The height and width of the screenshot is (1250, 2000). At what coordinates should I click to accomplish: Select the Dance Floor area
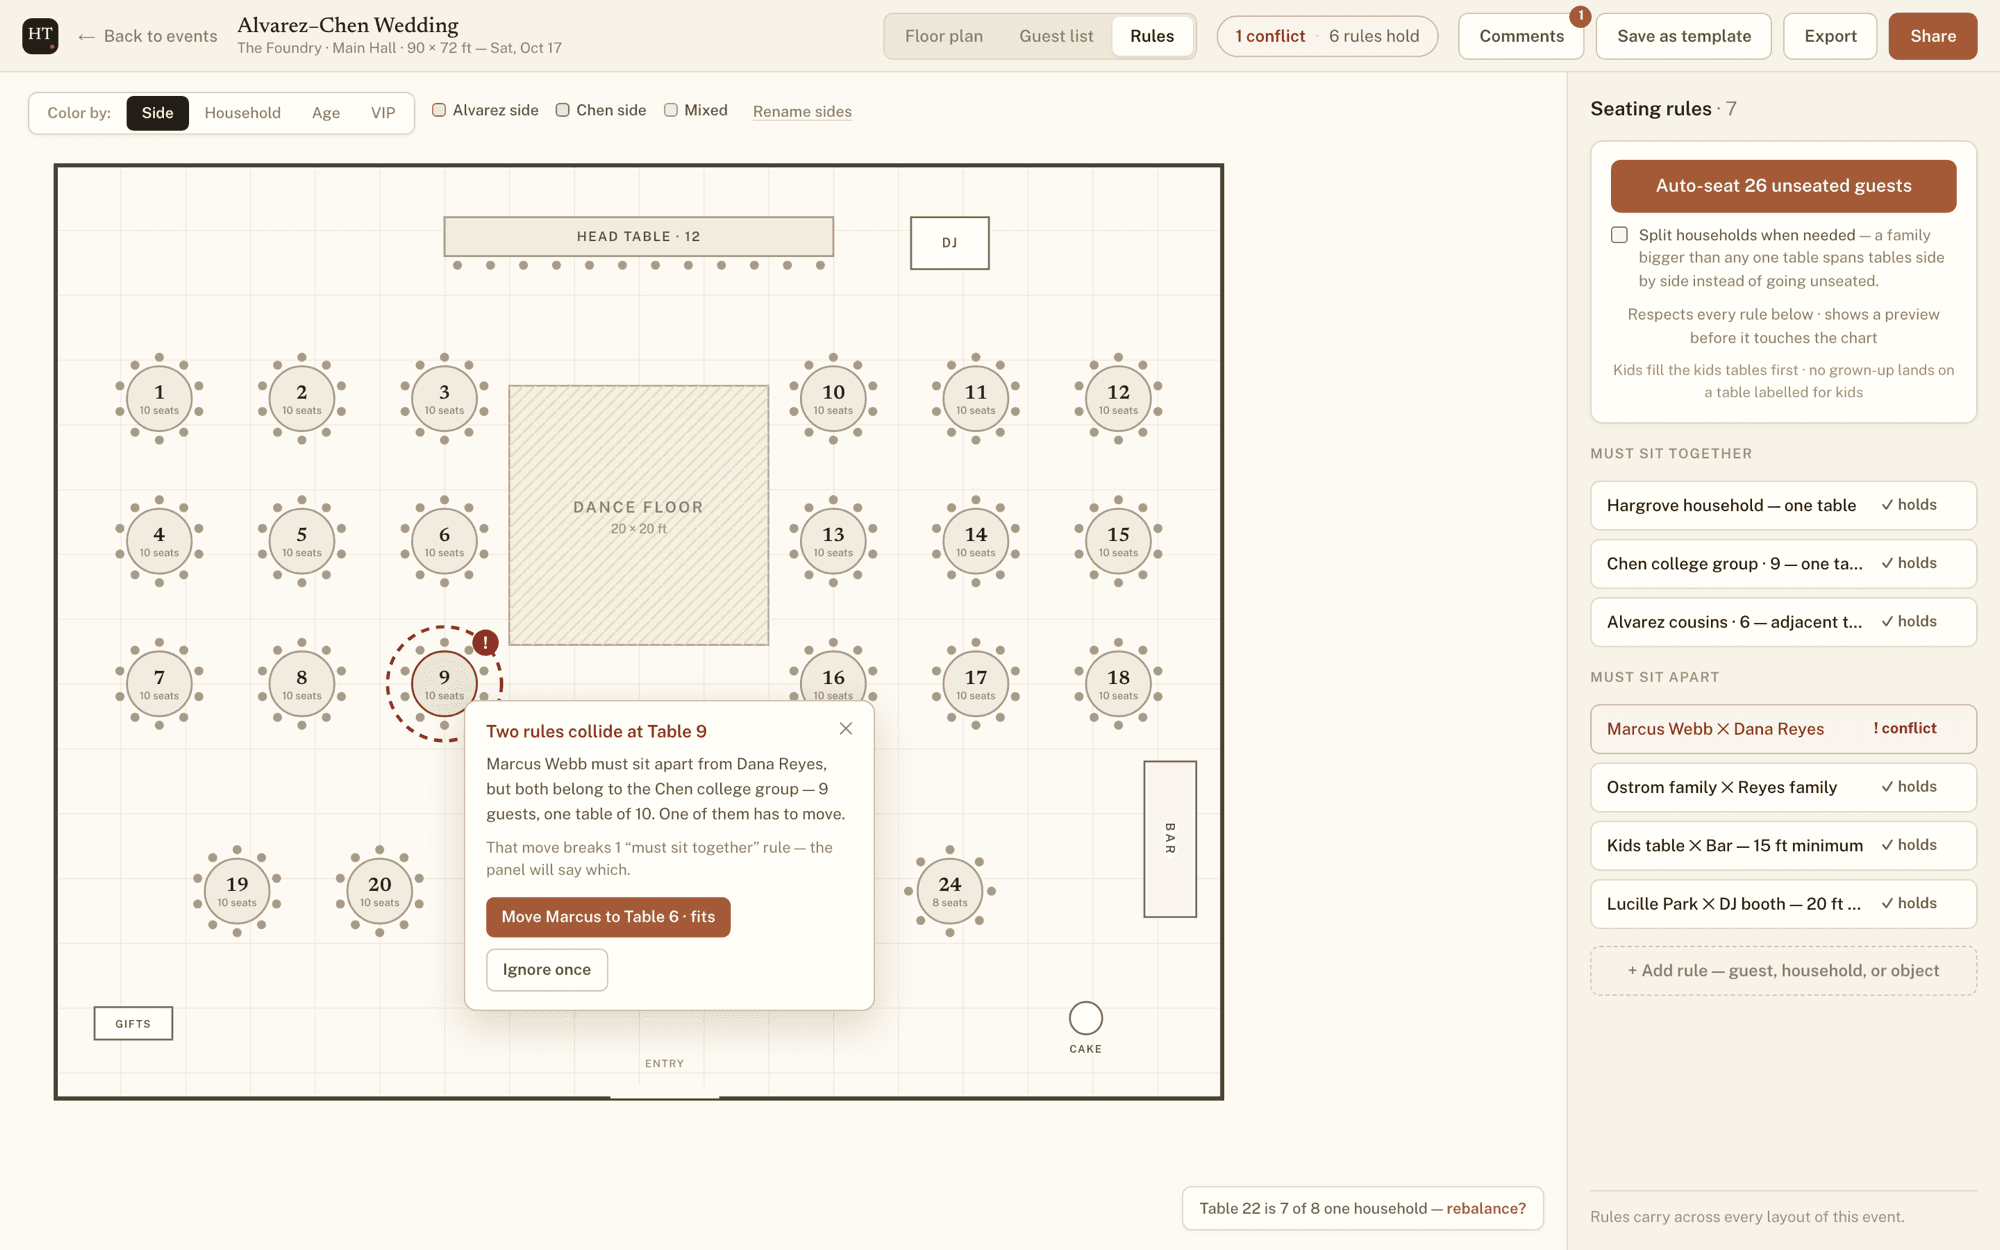pyautogui.click(x=639, y=515)
